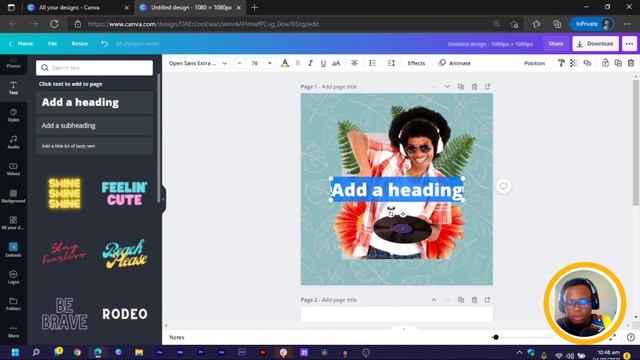Toggle bold formatting
This screenshot has height=360, width=640.
pyautogui.click(x=298, y=63)
